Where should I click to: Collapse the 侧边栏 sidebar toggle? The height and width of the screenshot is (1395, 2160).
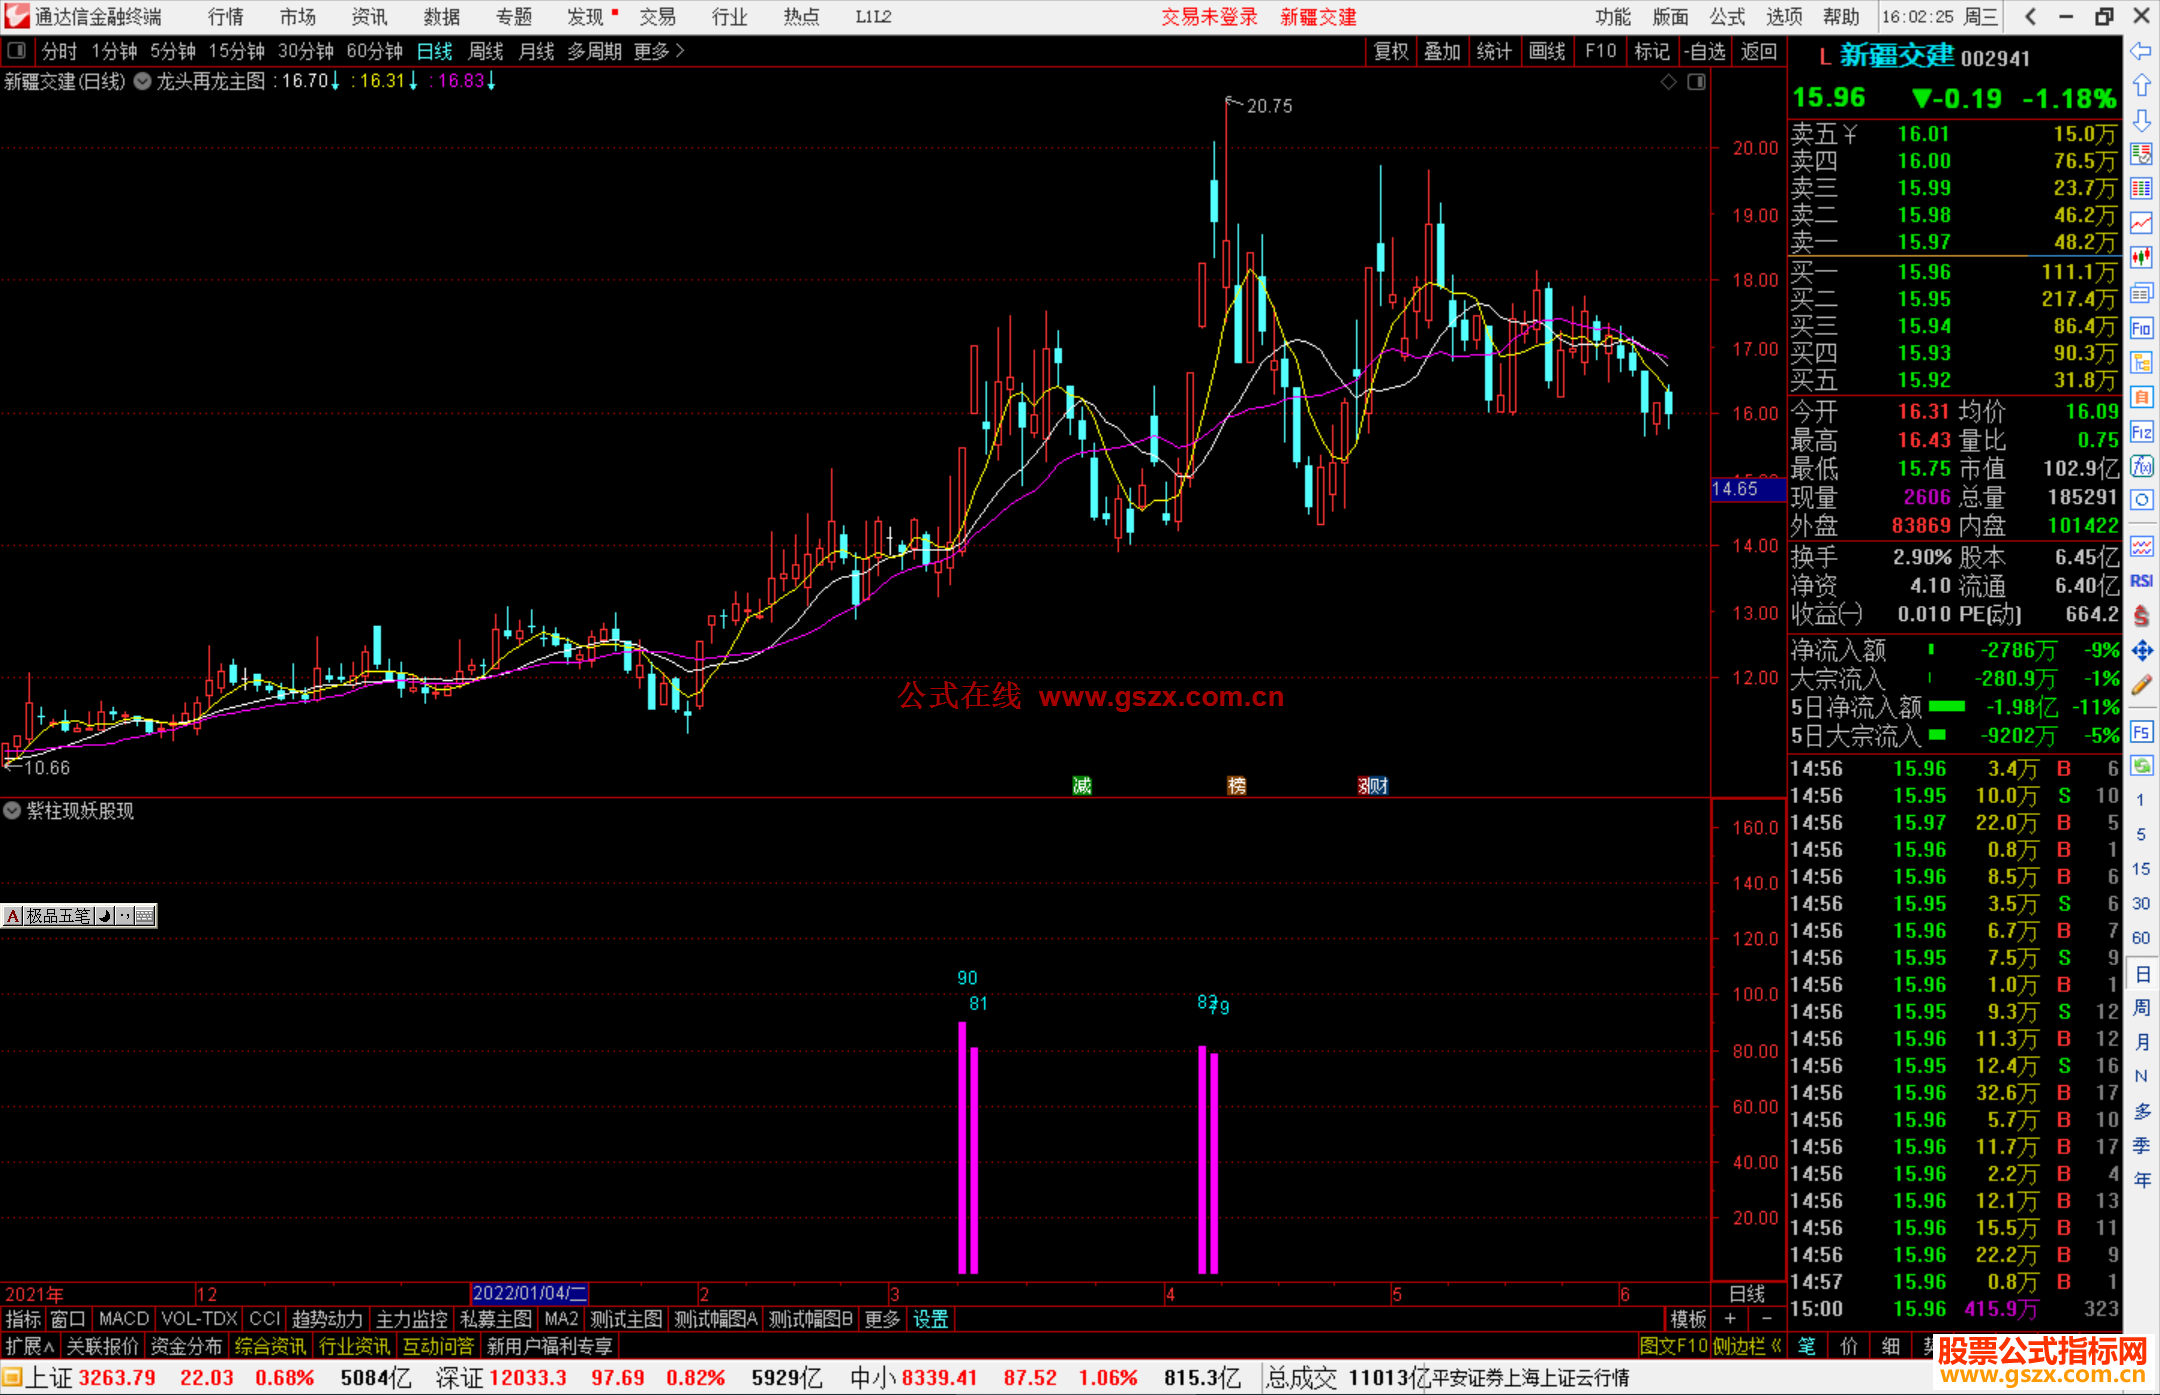point(1747,1346)
